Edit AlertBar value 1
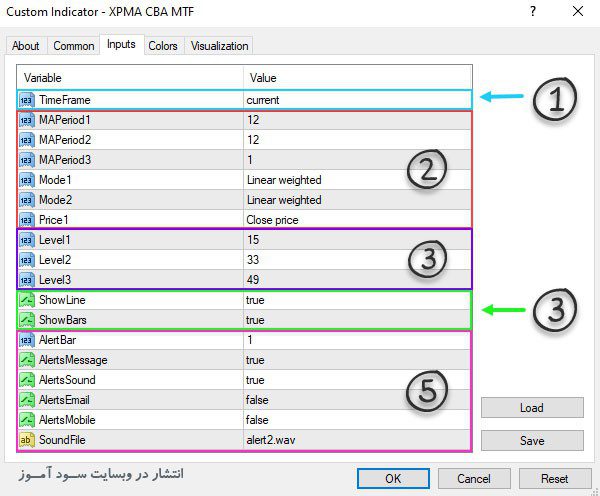The image size is (600, 496). point(357,340)
